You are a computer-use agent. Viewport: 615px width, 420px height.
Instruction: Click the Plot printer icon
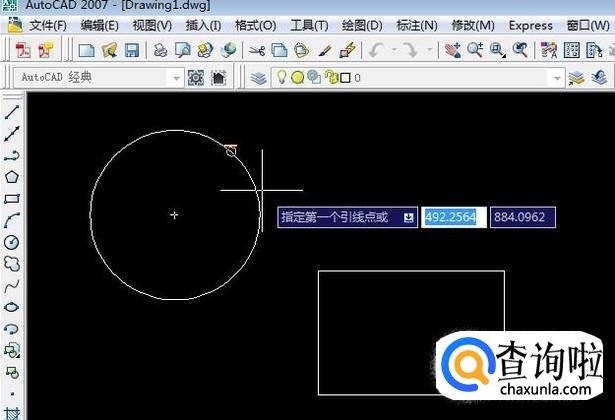pos(160,50)
